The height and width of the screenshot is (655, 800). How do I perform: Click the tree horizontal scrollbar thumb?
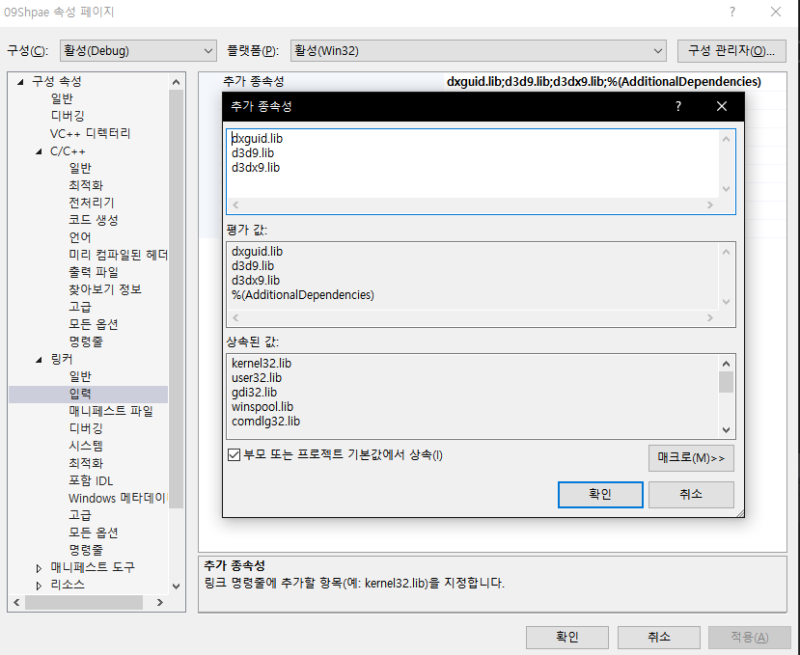point(84,602)
